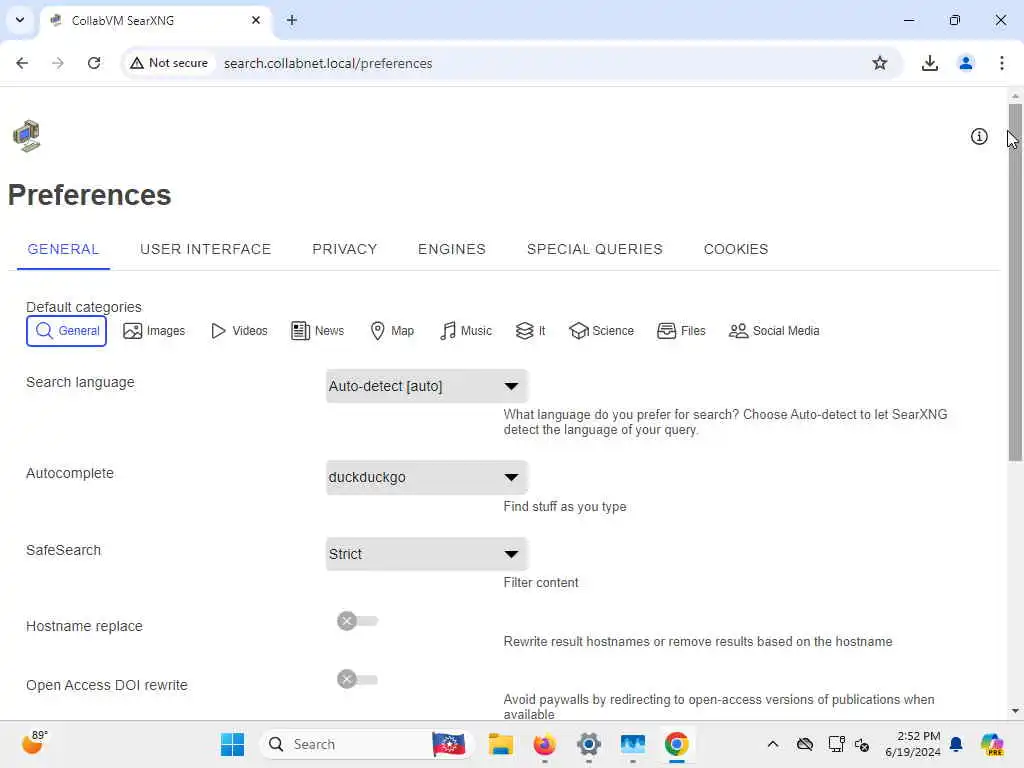
Task: Open the Copilot preview icon
Action: click(991, 744)
